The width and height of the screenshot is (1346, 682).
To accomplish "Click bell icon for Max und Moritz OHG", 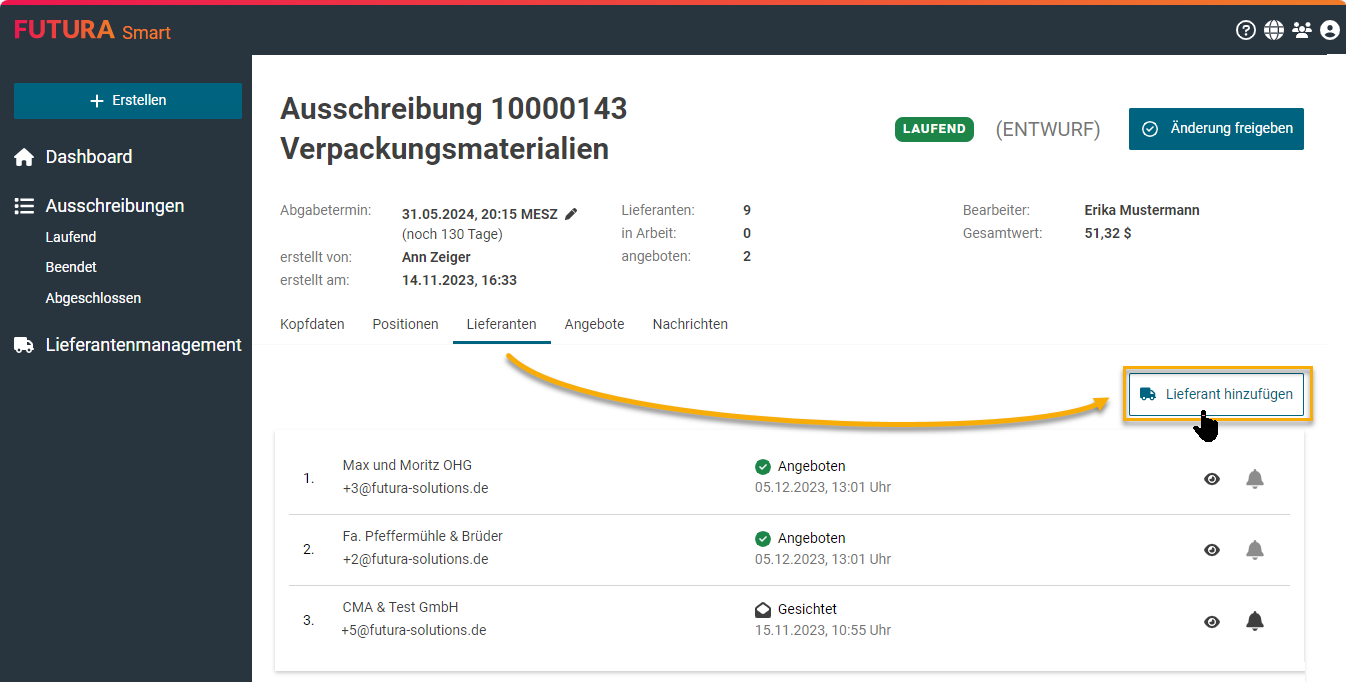I will tap(1254, 479).
